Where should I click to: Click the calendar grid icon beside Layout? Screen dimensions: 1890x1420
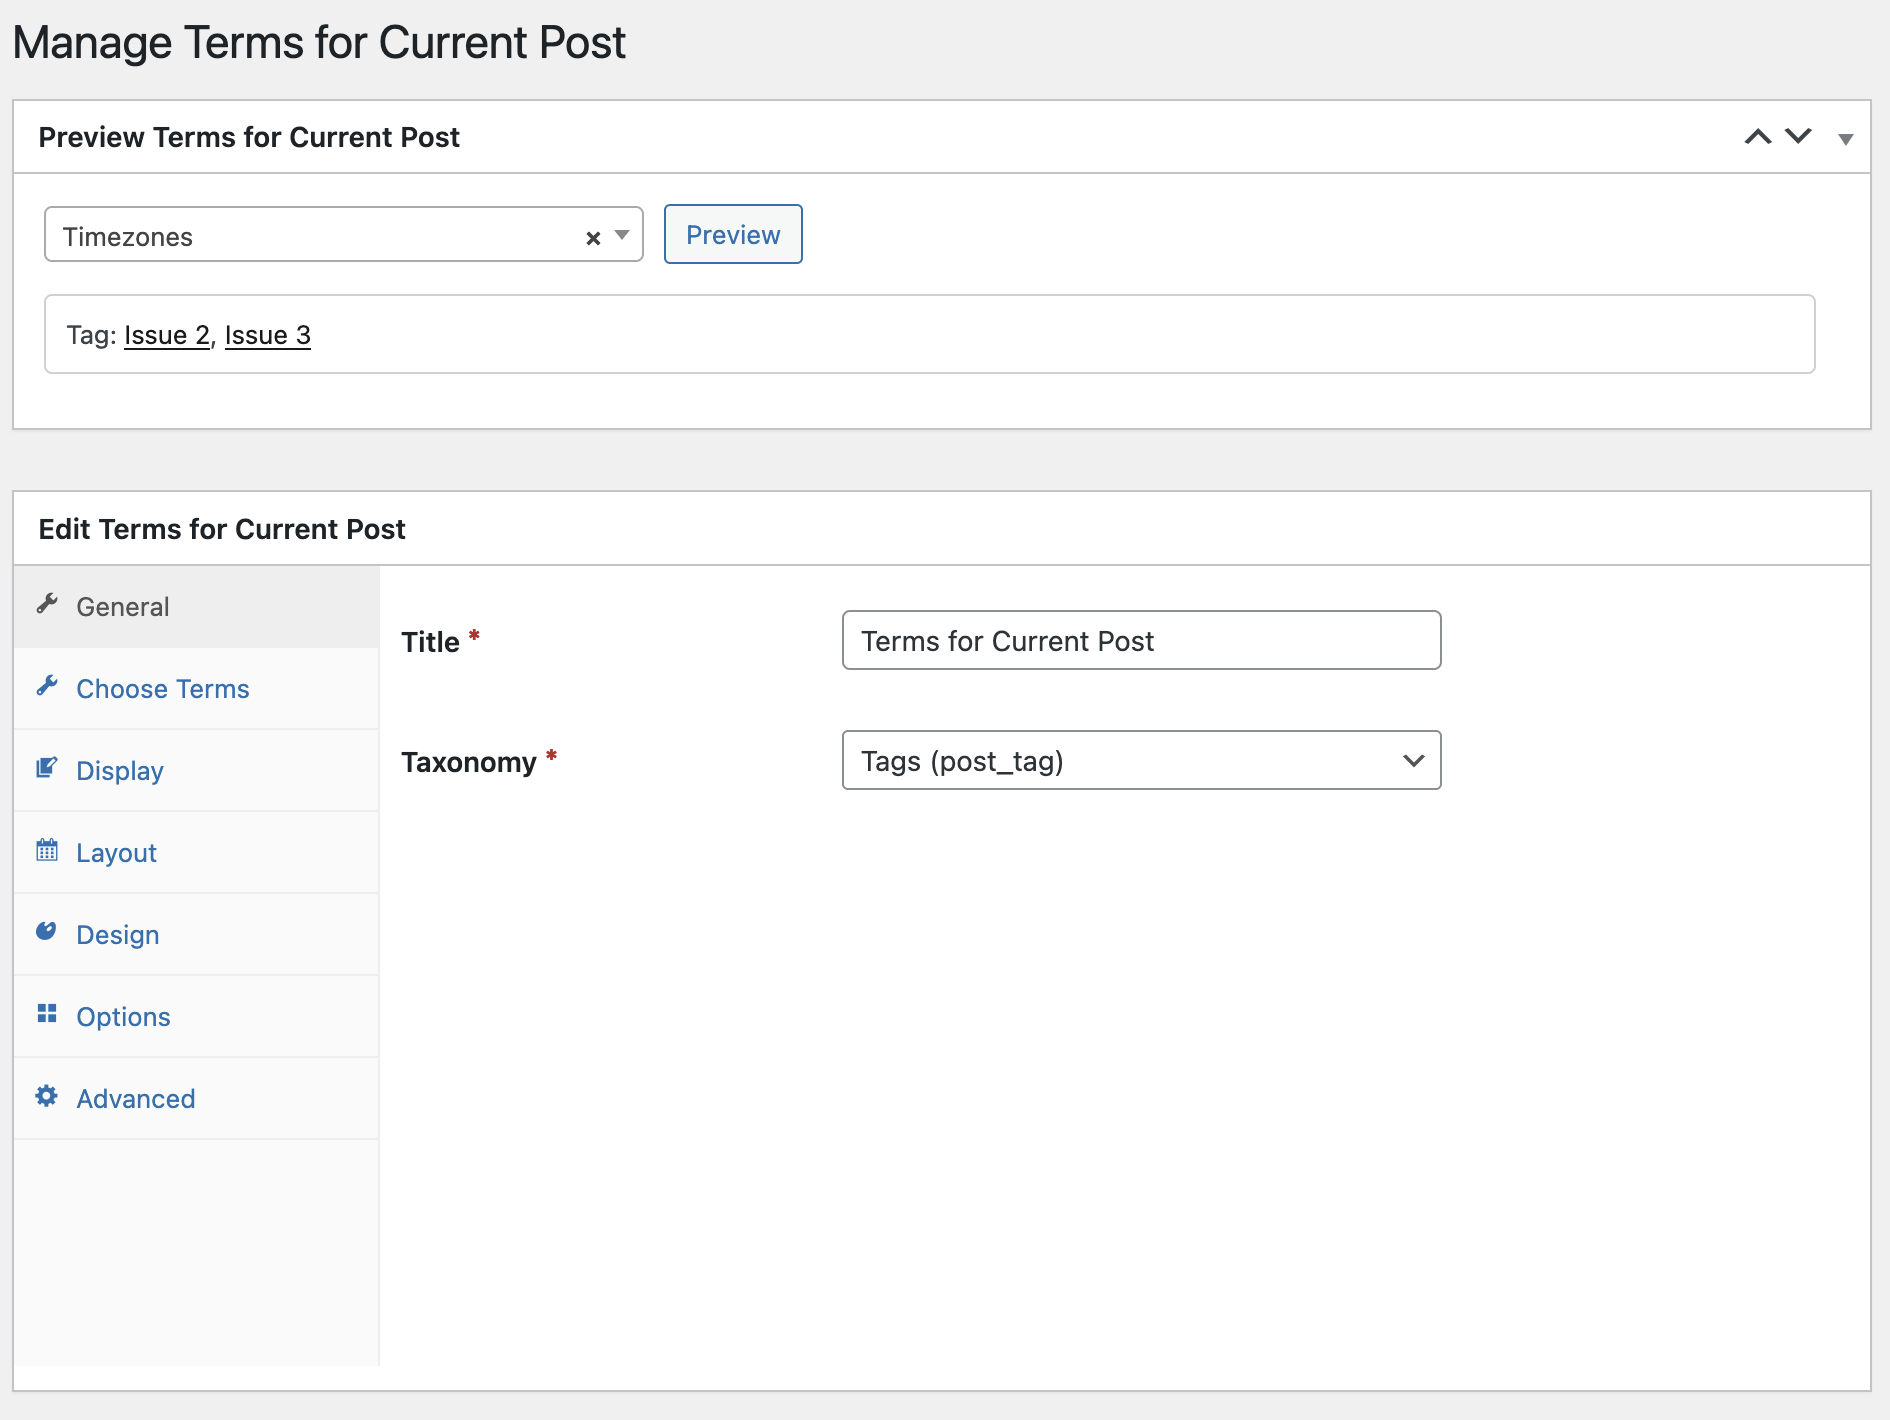click(x=47, y=850)
